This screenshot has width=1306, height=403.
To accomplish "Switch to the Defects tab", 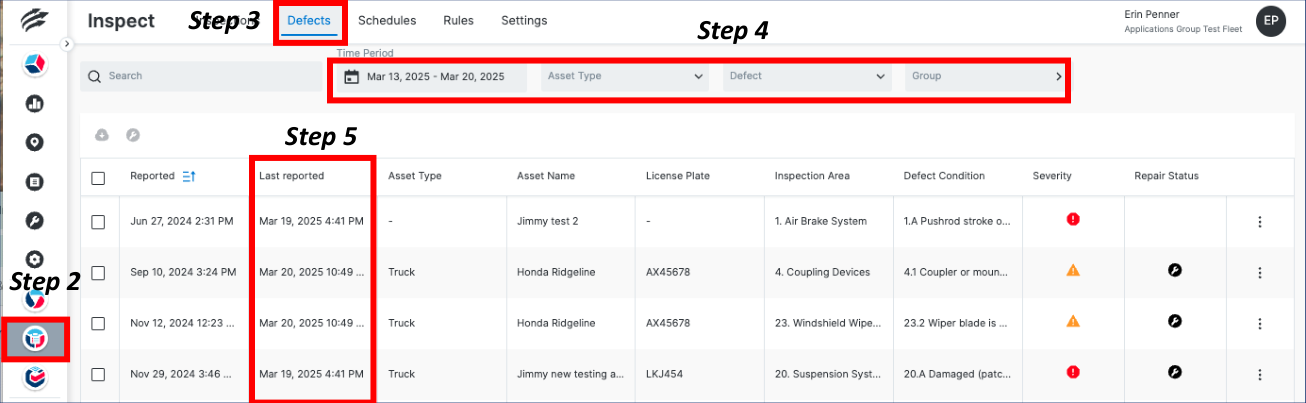I will (309, 20).
